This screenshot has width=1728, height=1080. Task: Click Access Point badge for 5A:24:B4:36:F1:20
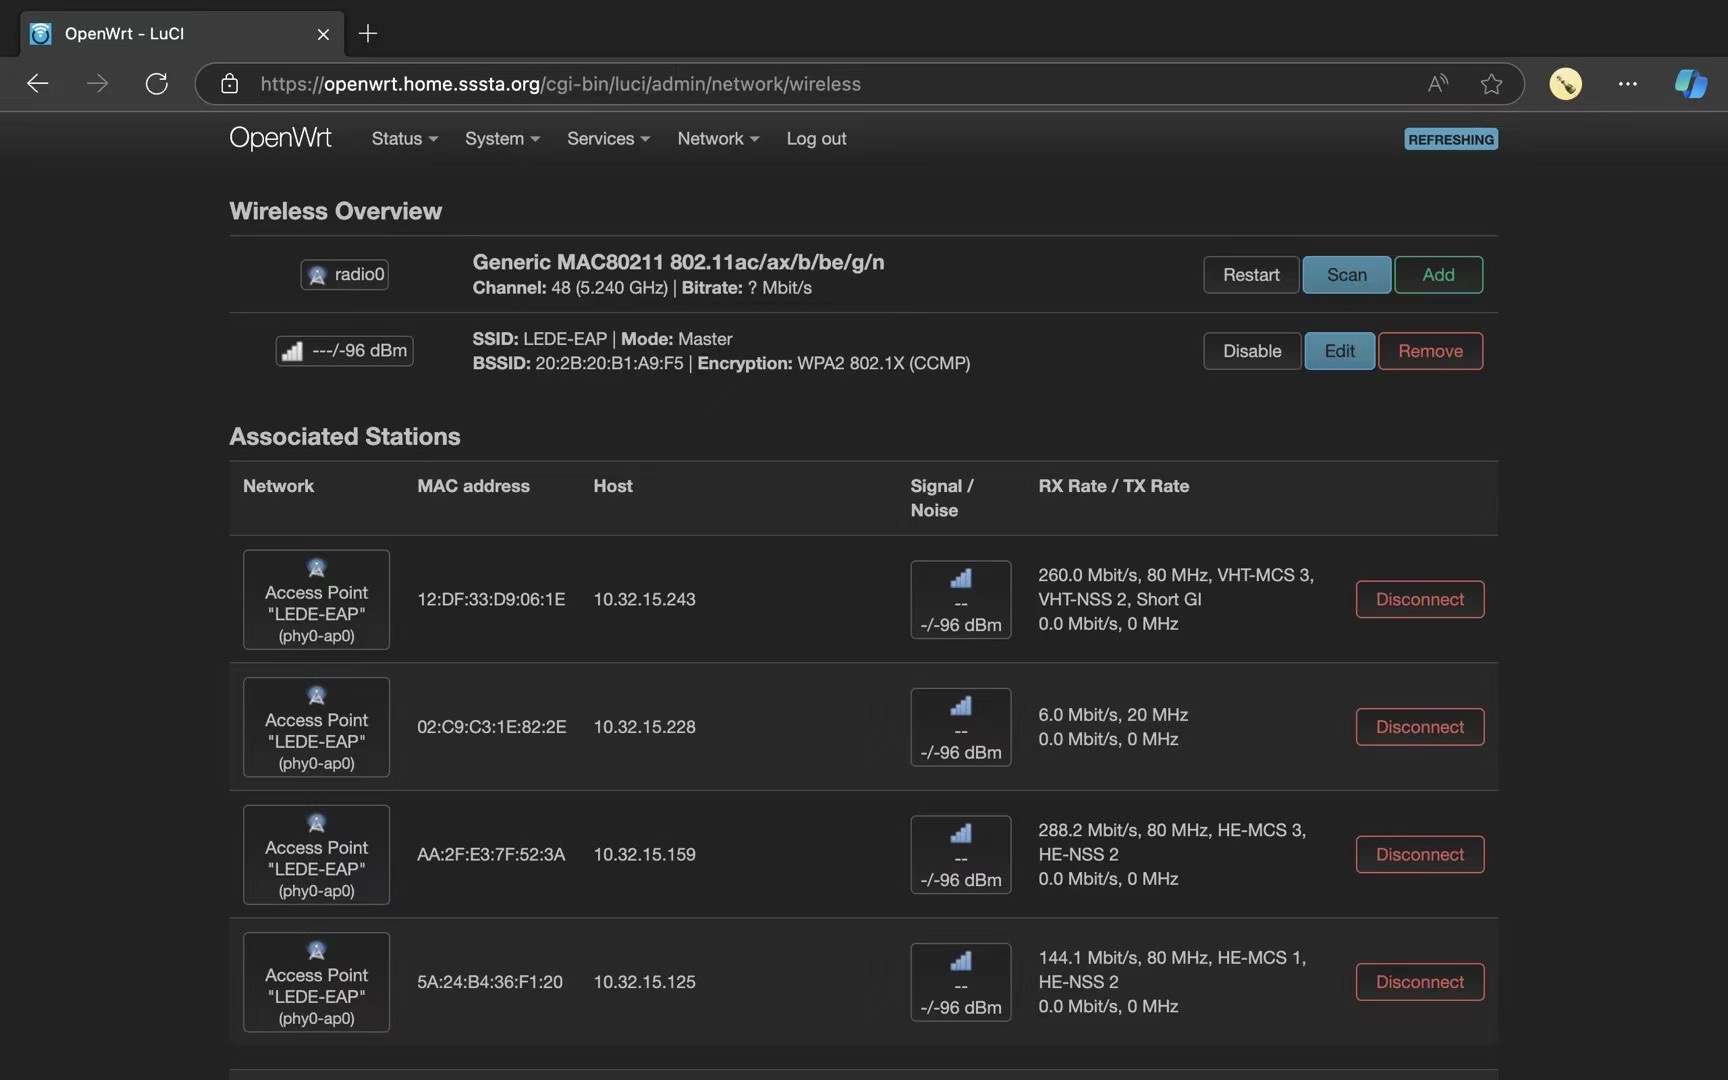point(316,982)
